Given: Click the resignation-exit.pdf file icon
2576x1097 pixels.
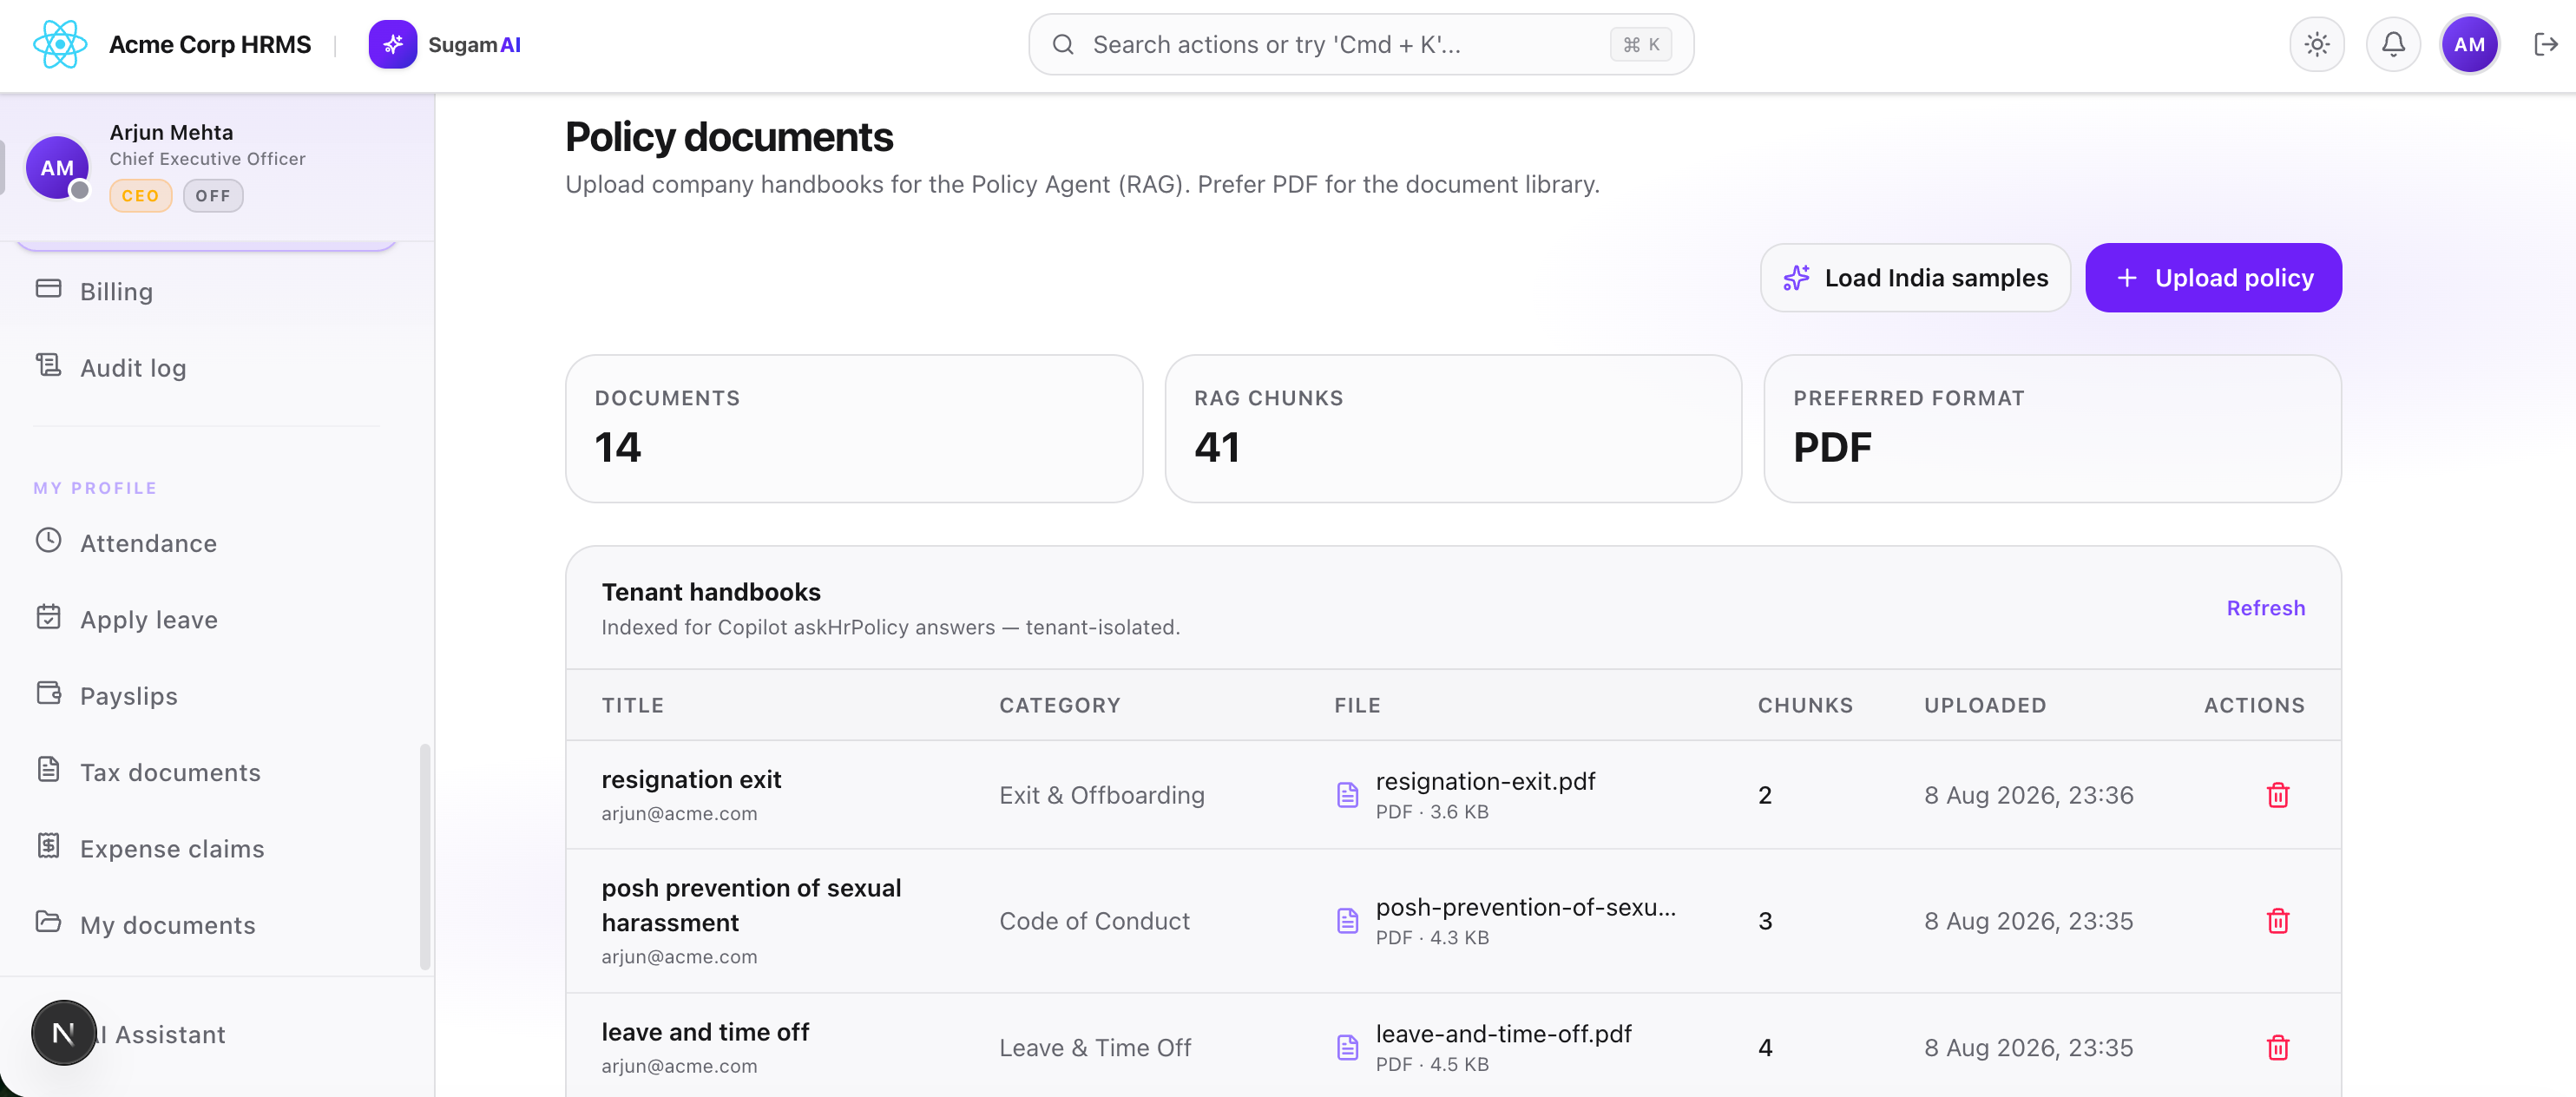Looking at the screenshot, I should 1347,795.
